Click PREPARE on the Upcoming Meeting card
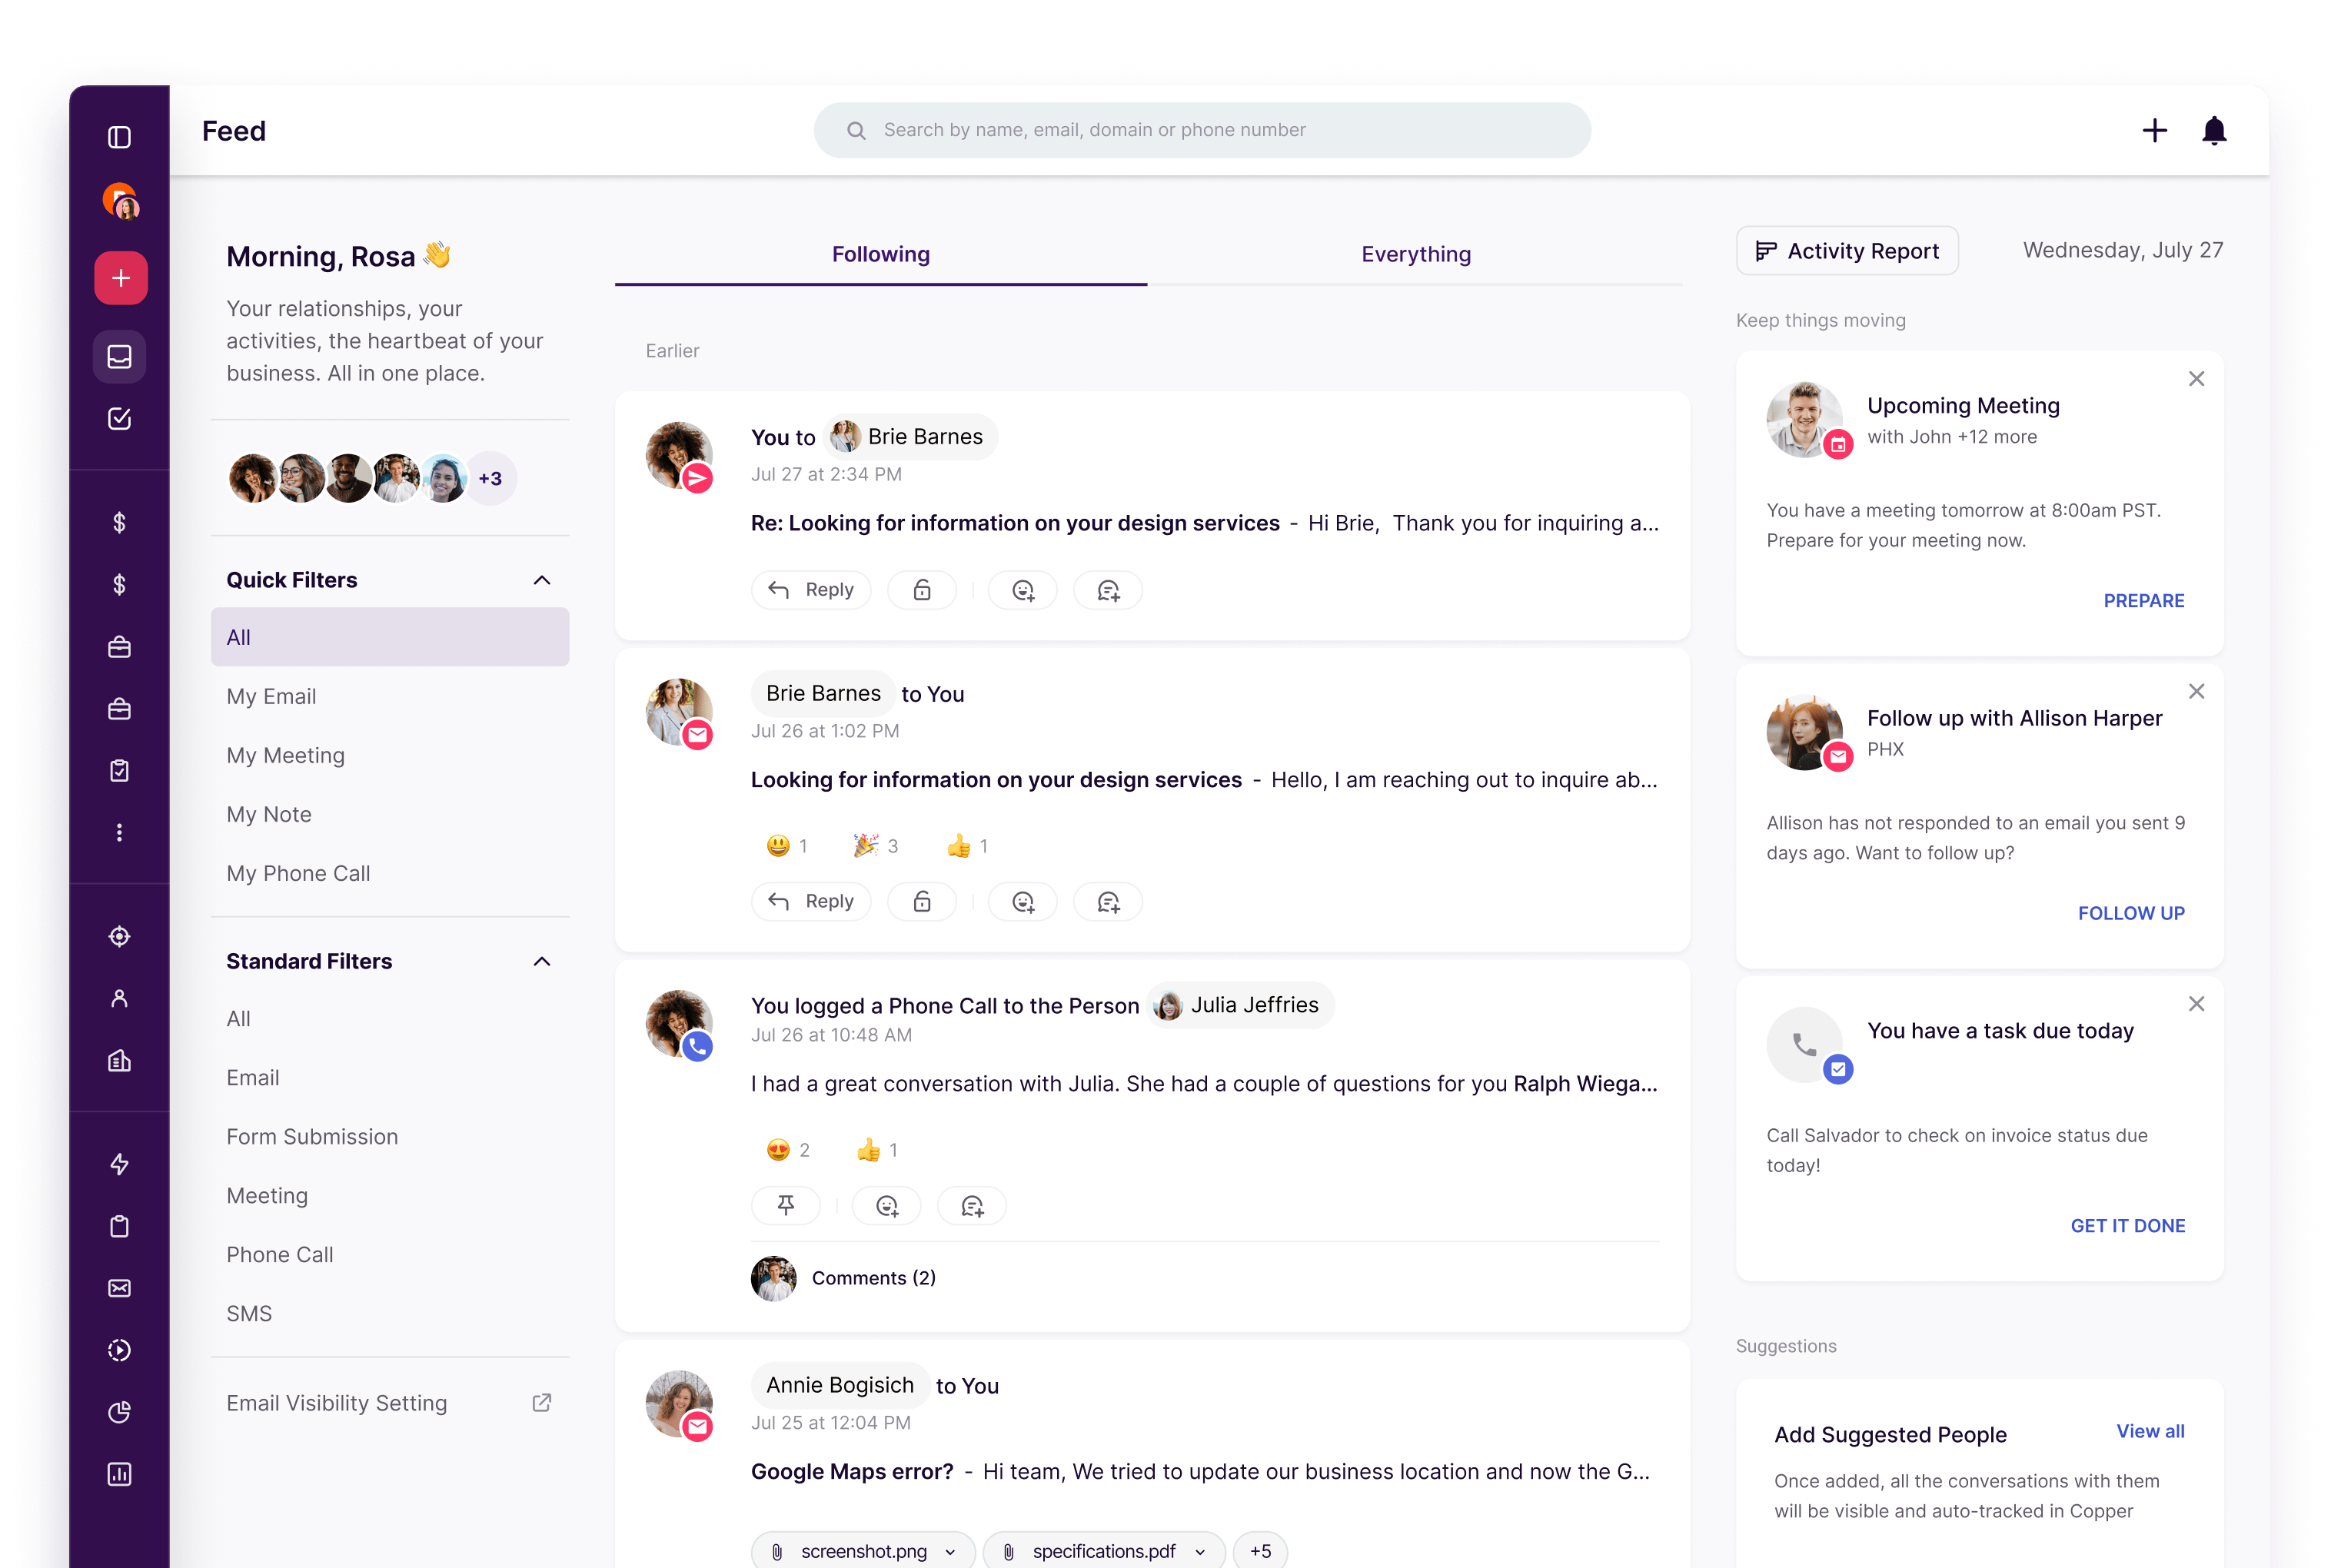2341x1568 pixels. point(2144,600)
